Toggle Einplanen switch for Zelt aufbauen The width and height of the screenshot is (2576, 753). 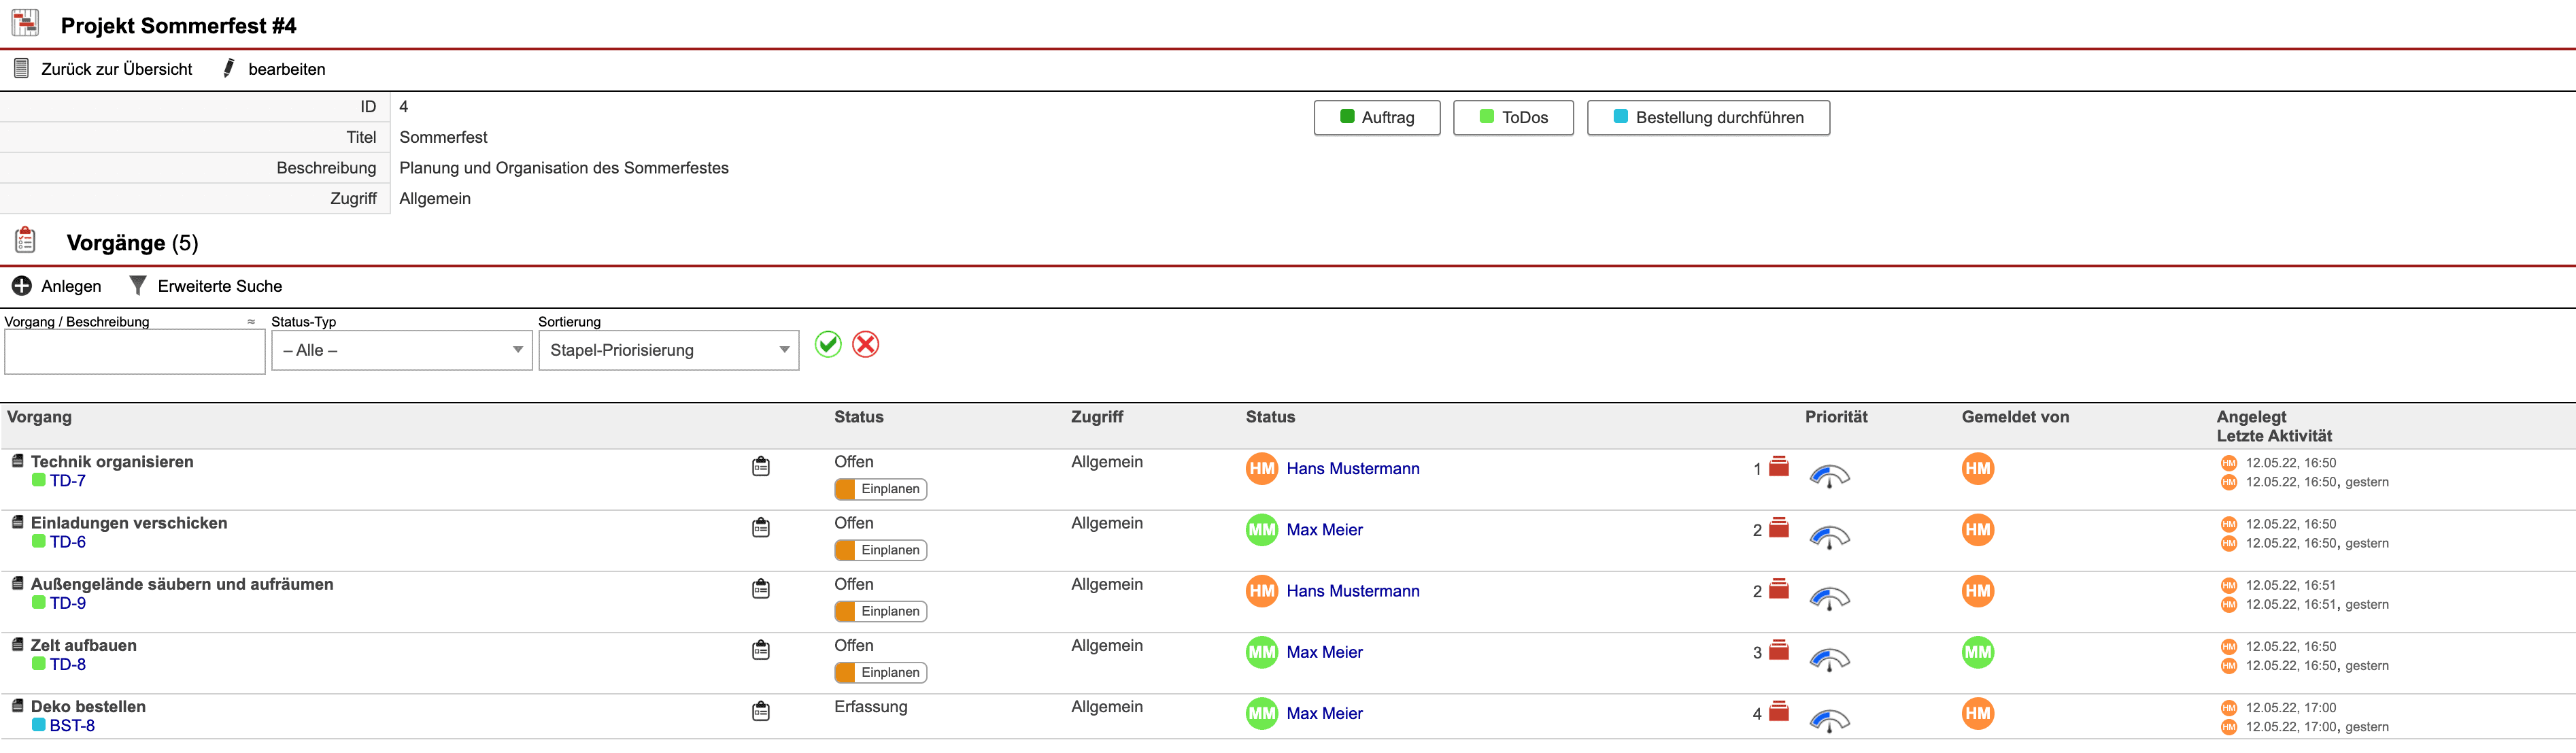(x=881, y=672)
